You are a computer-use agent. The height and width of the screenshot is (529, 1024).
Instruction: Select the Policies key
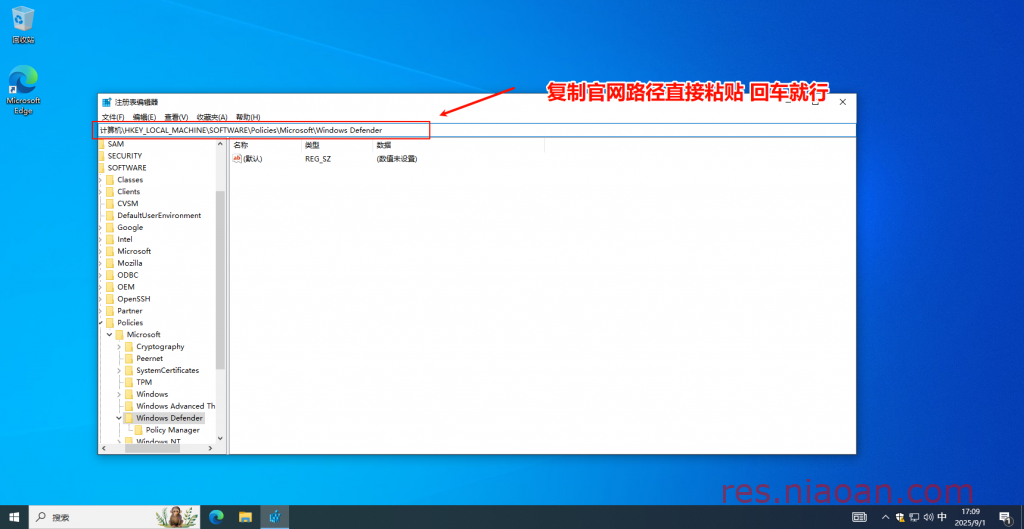(x=130, y=323)
